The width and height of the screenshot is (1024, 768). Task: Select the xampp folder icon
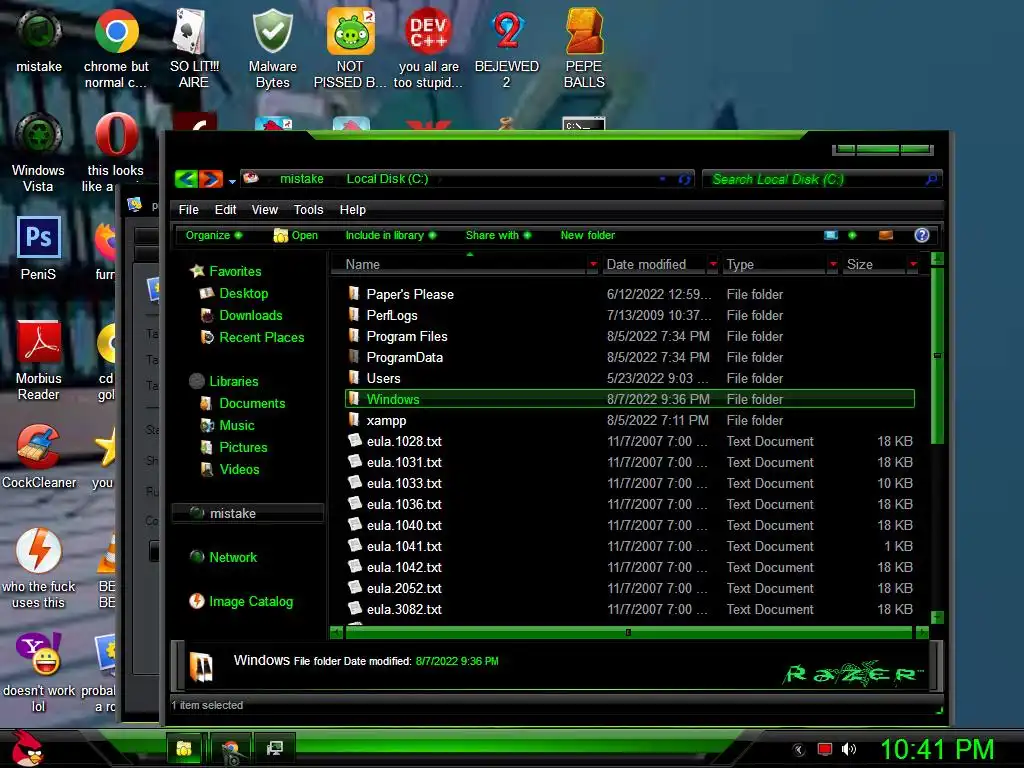click(354, 419)
